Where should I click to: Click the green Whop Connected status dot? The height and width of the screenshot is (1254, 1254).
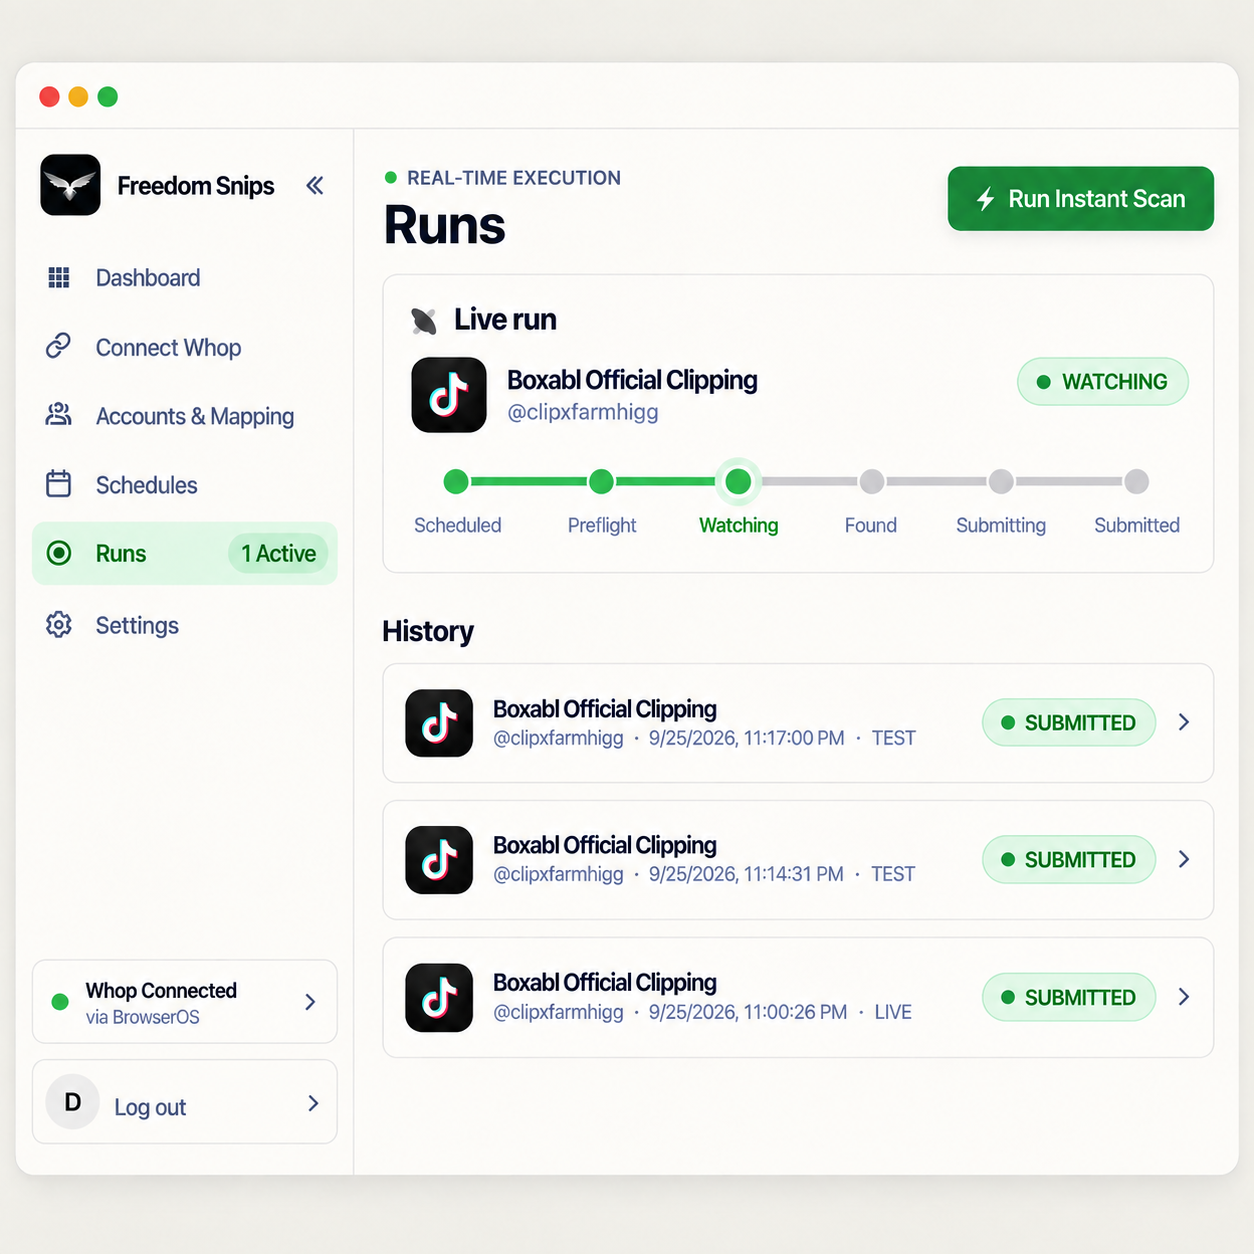pyautogui.click(x=60, y=1001)
